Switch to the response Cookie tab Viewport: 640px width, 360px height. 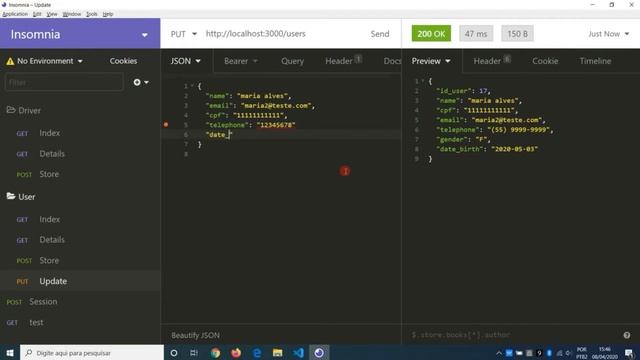pos(545,61)
